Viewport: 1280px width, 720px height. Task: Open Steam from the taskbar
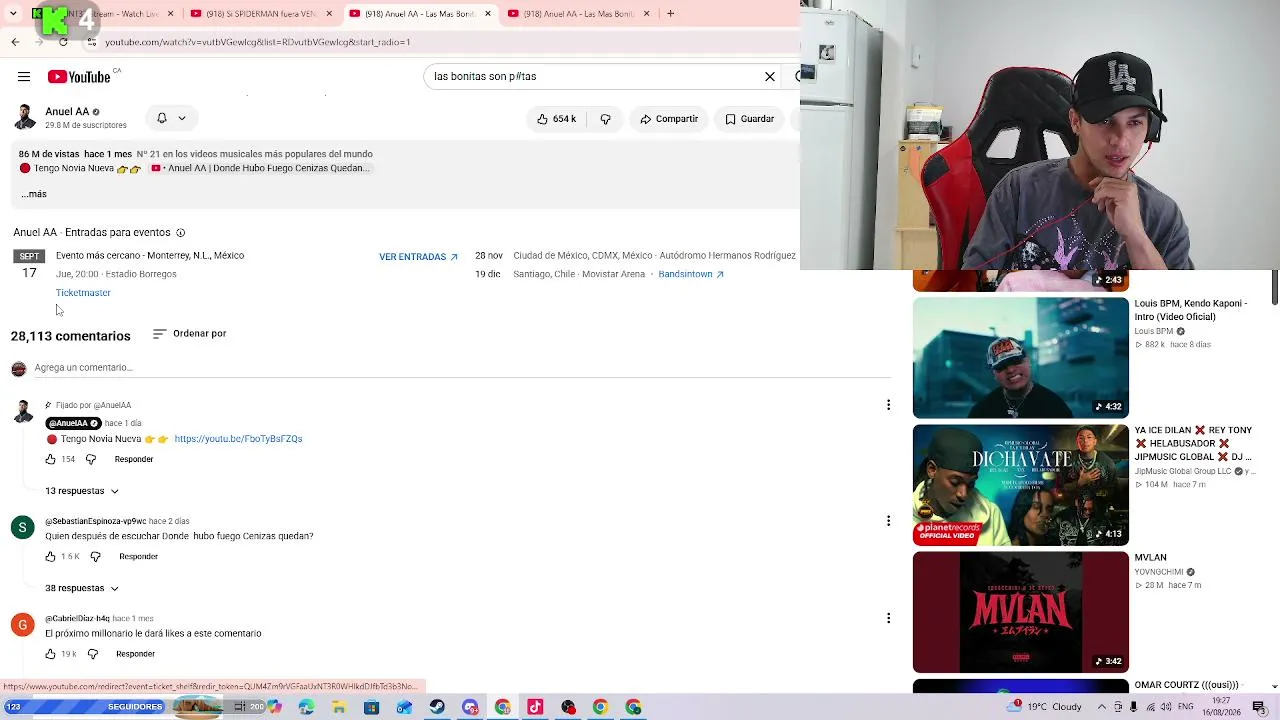pos(437,707)
